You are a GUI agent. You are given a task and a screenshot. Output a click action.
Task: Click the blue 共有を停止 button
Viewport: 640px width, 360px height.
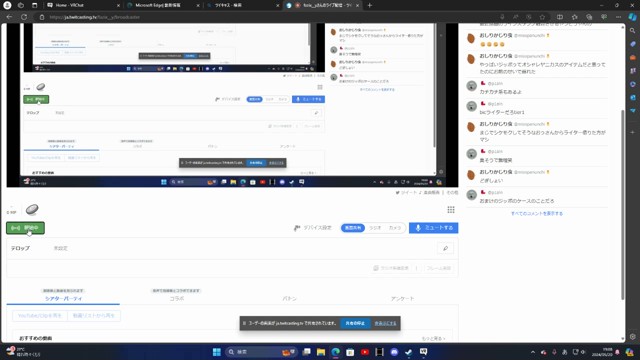click(355, 323)
